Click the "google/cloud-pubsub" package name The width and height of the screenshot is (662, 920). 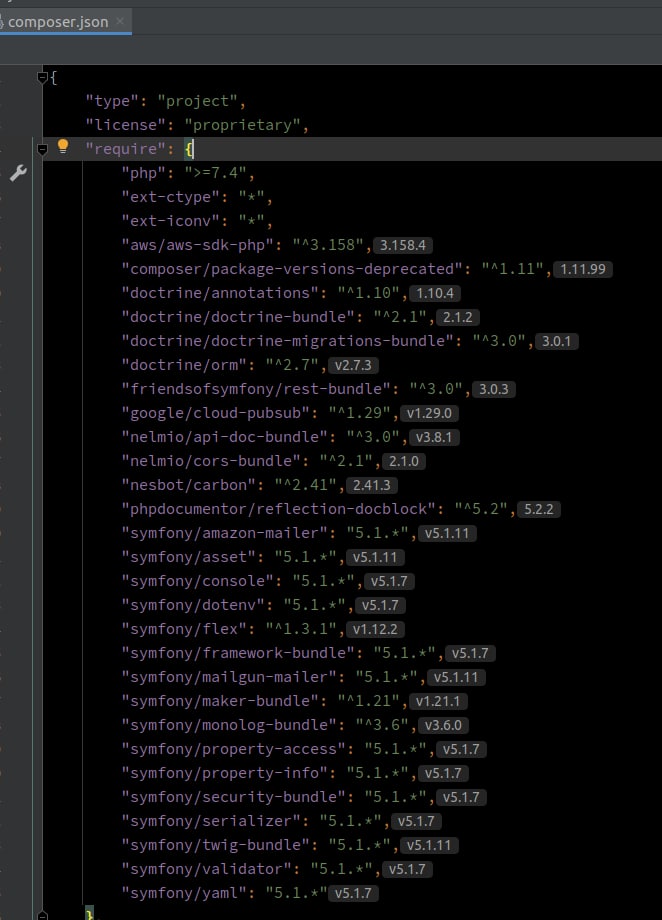[215, 414]
